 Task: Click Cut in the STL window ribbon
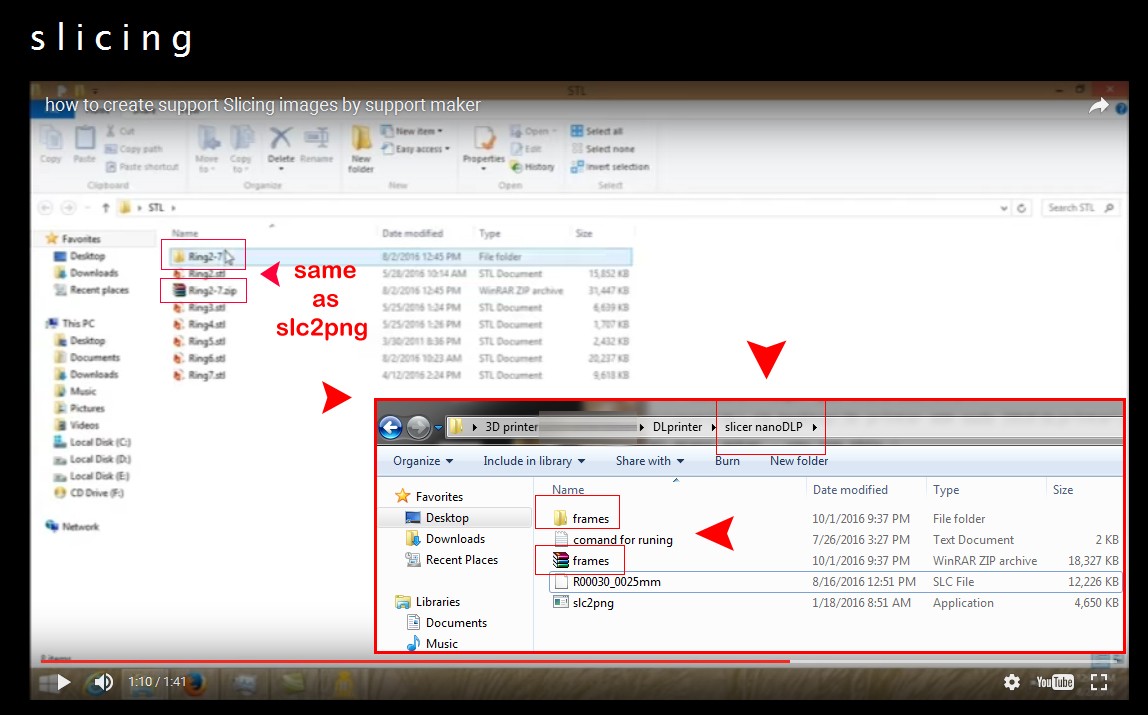[121, 131]
